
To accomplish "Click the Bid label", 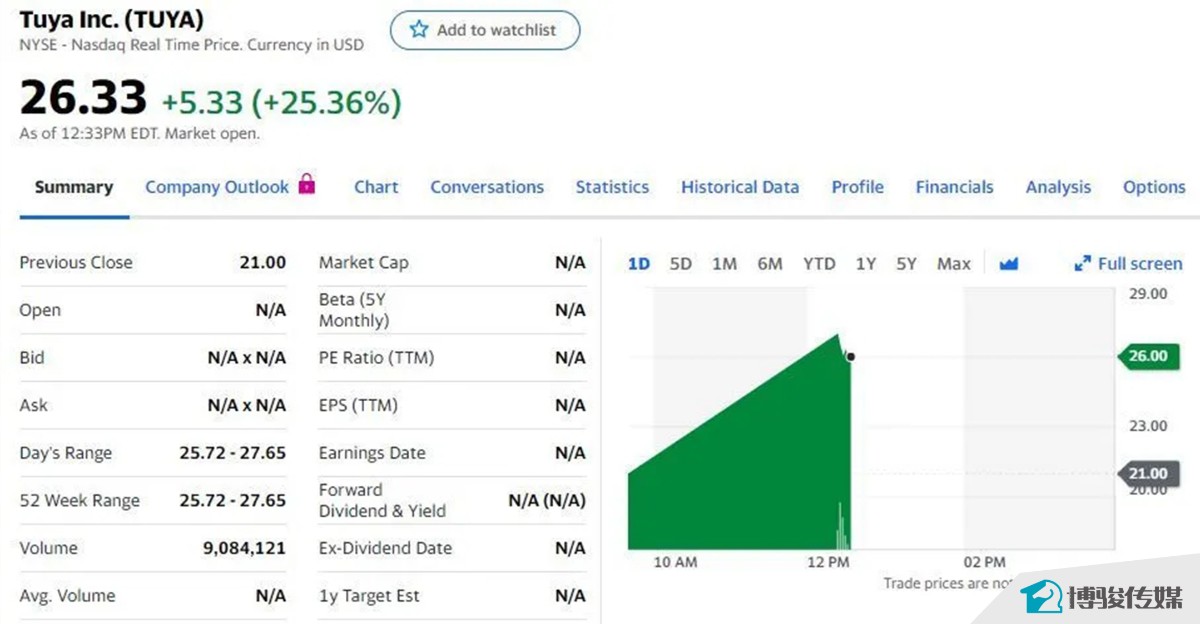I will (32, 358).
